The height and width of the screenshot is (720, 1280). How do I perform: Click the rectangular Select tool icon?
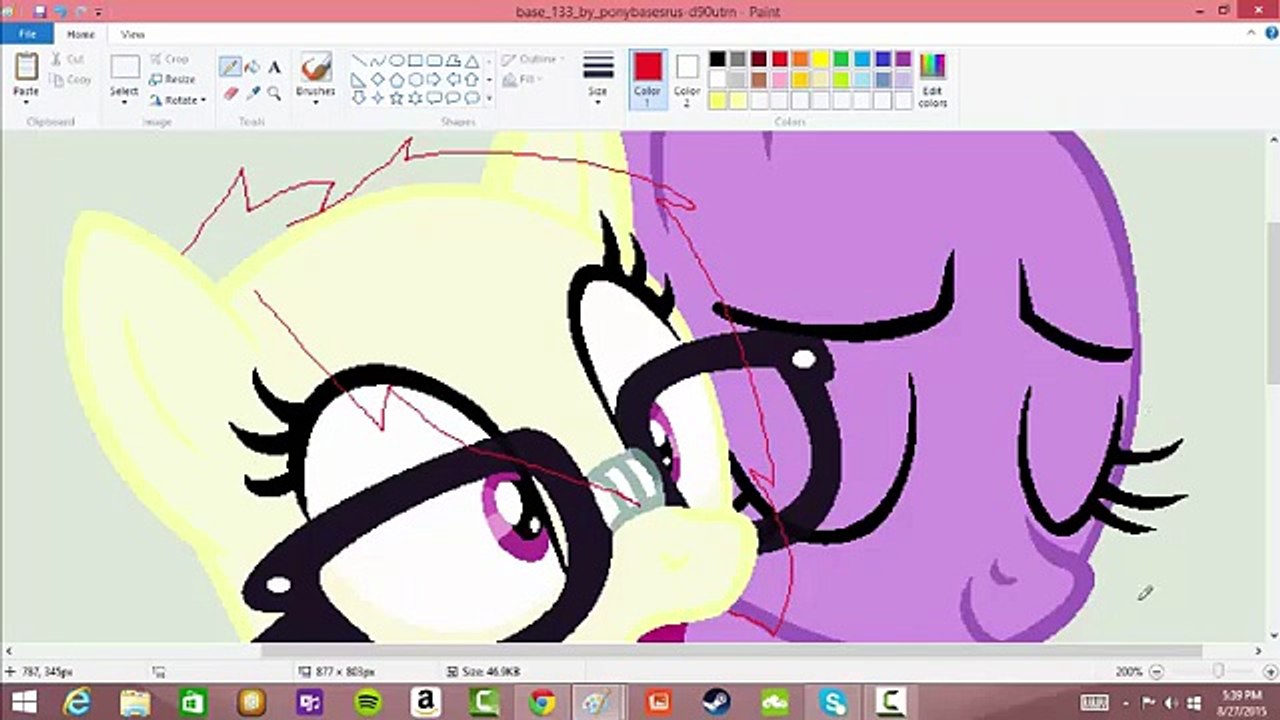click(125, 68)
